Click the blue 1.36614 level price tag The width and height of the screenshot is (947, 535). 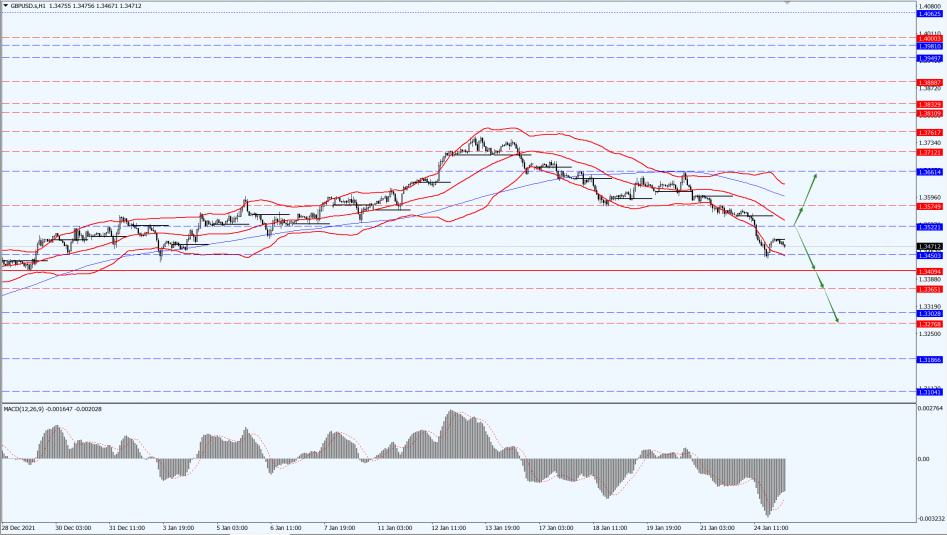(929, 172)
